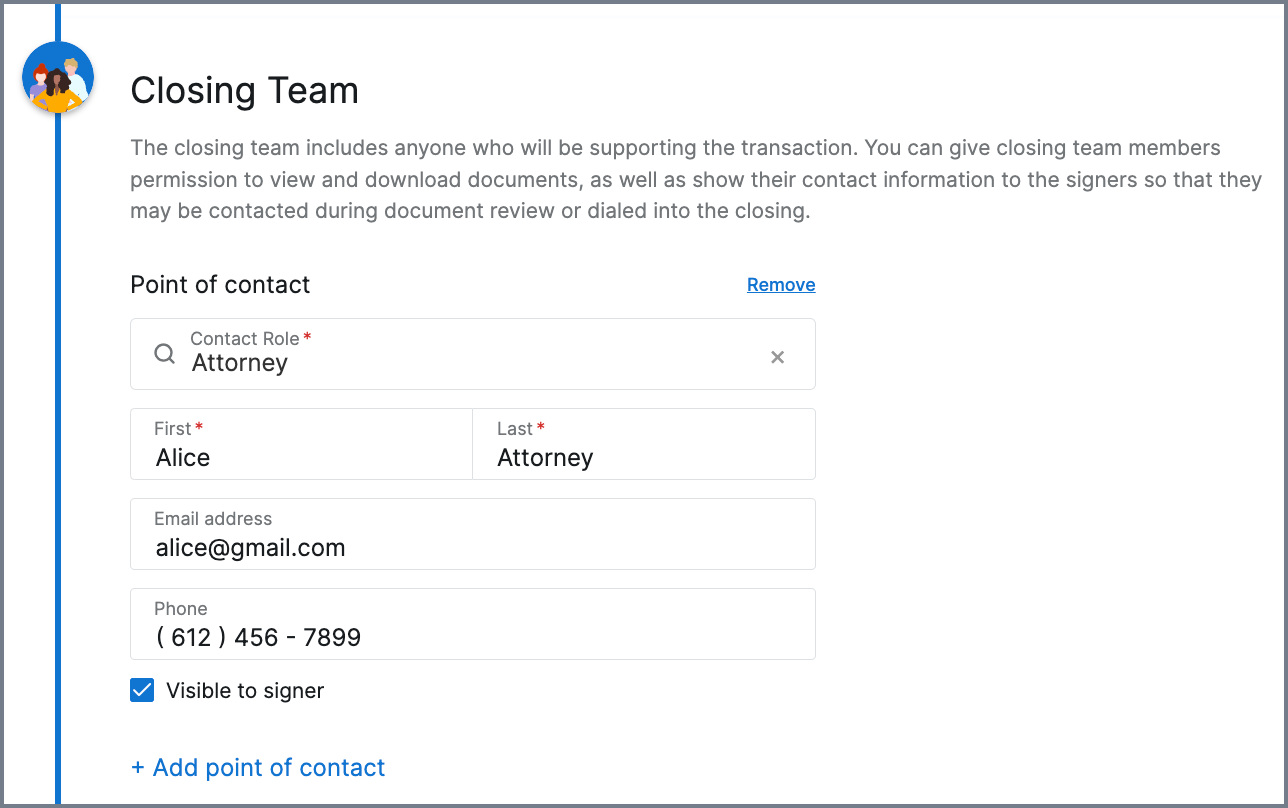Click the Point of contact section title
Viewport: 1288px width, 808px height.
220,285
